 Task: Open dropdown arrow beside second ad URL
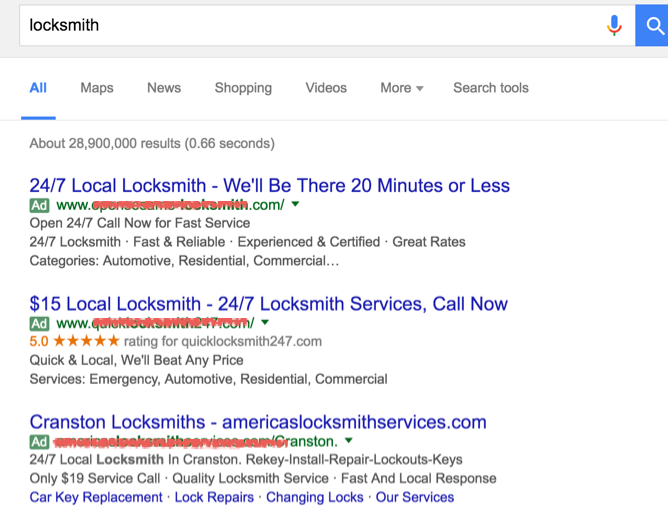point(264,322)
